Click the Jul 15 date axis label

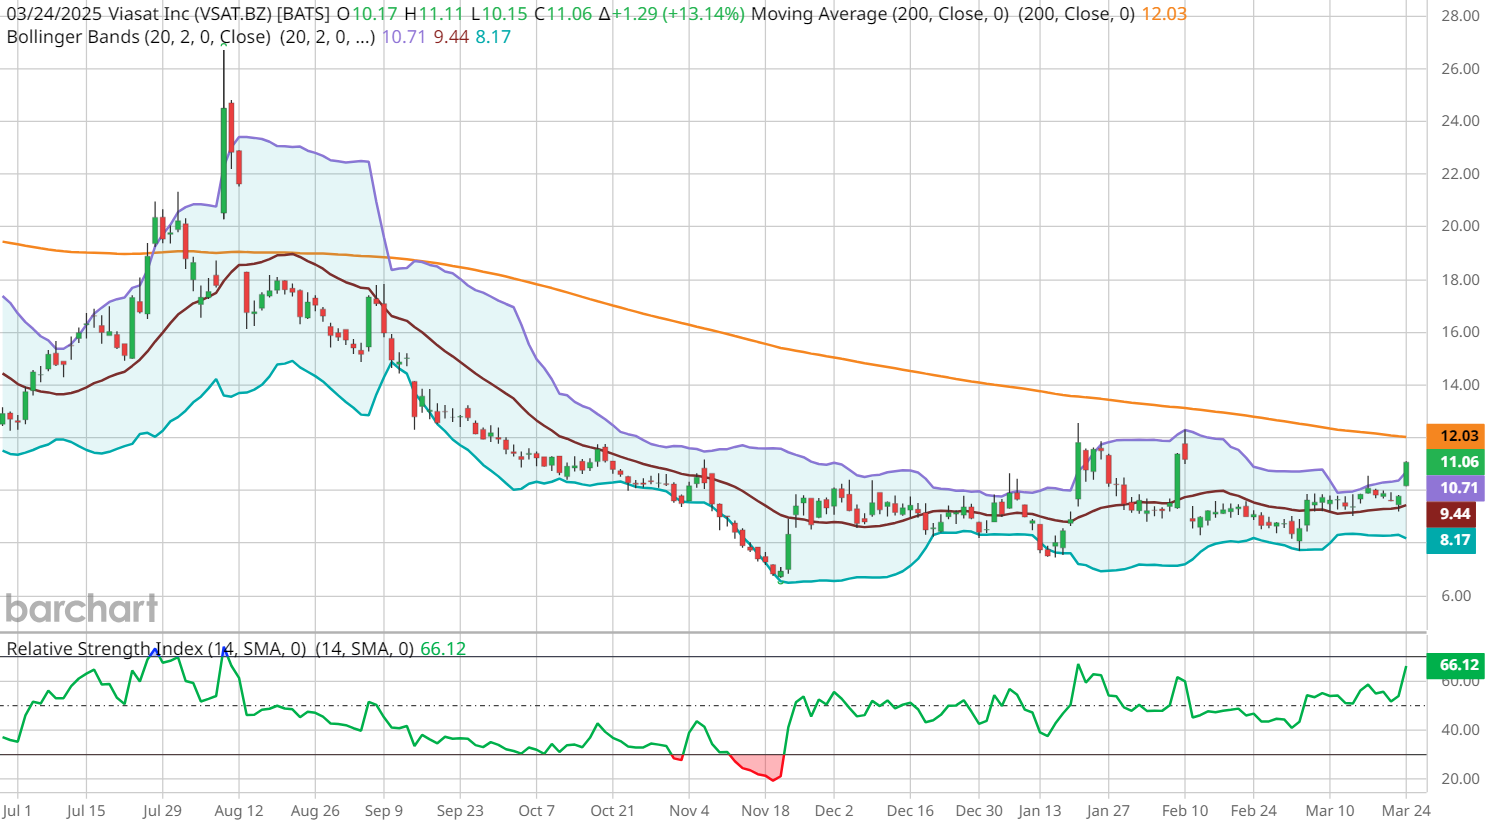tap(86, 811)
